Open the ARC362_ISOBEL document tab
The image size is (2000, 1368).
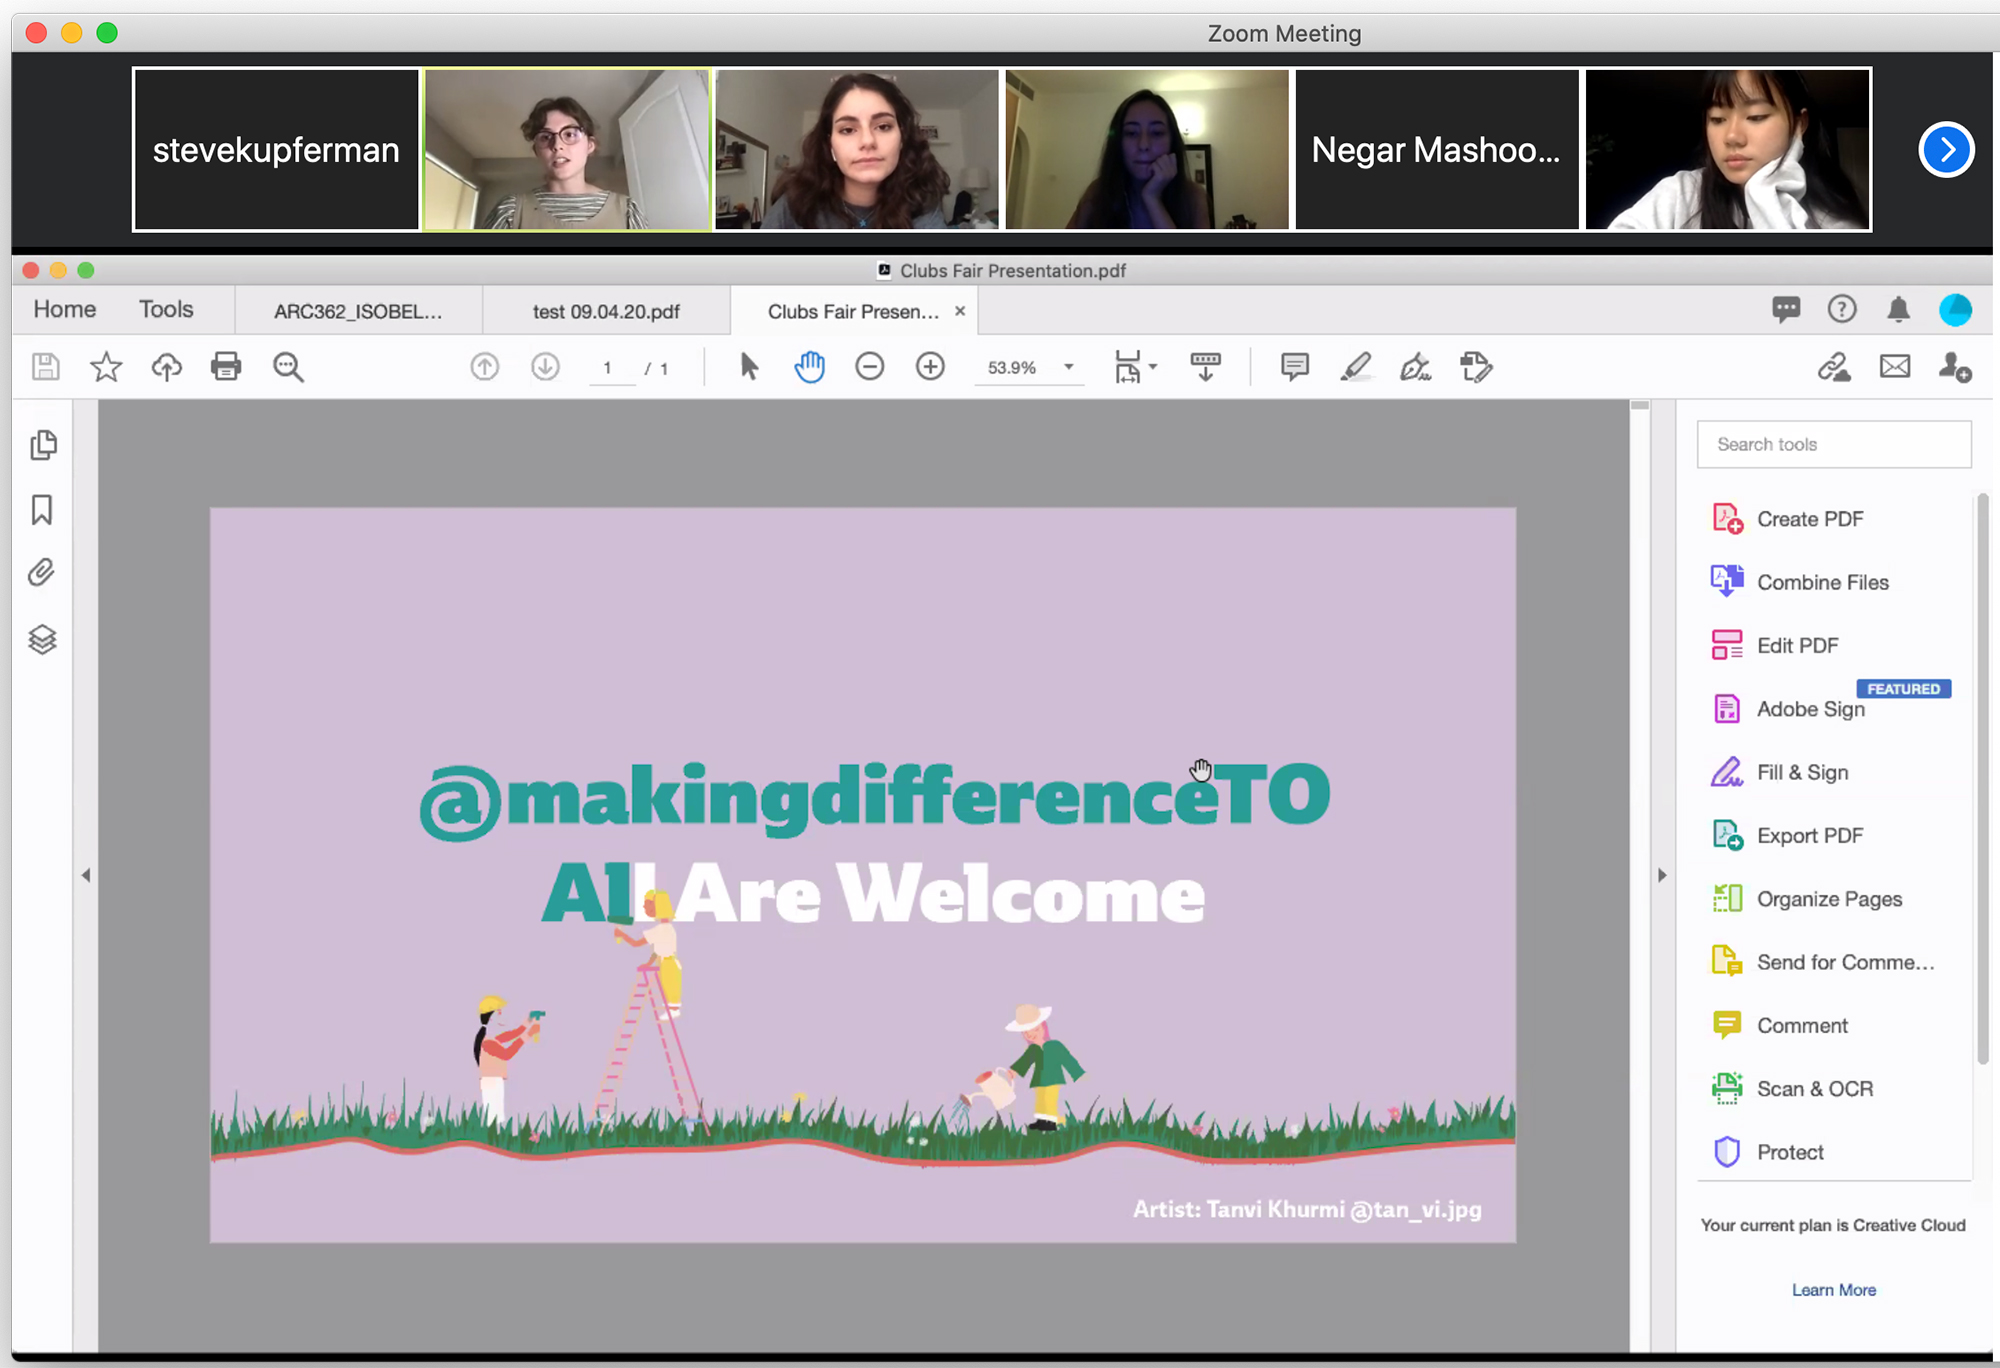pos(358,311)
